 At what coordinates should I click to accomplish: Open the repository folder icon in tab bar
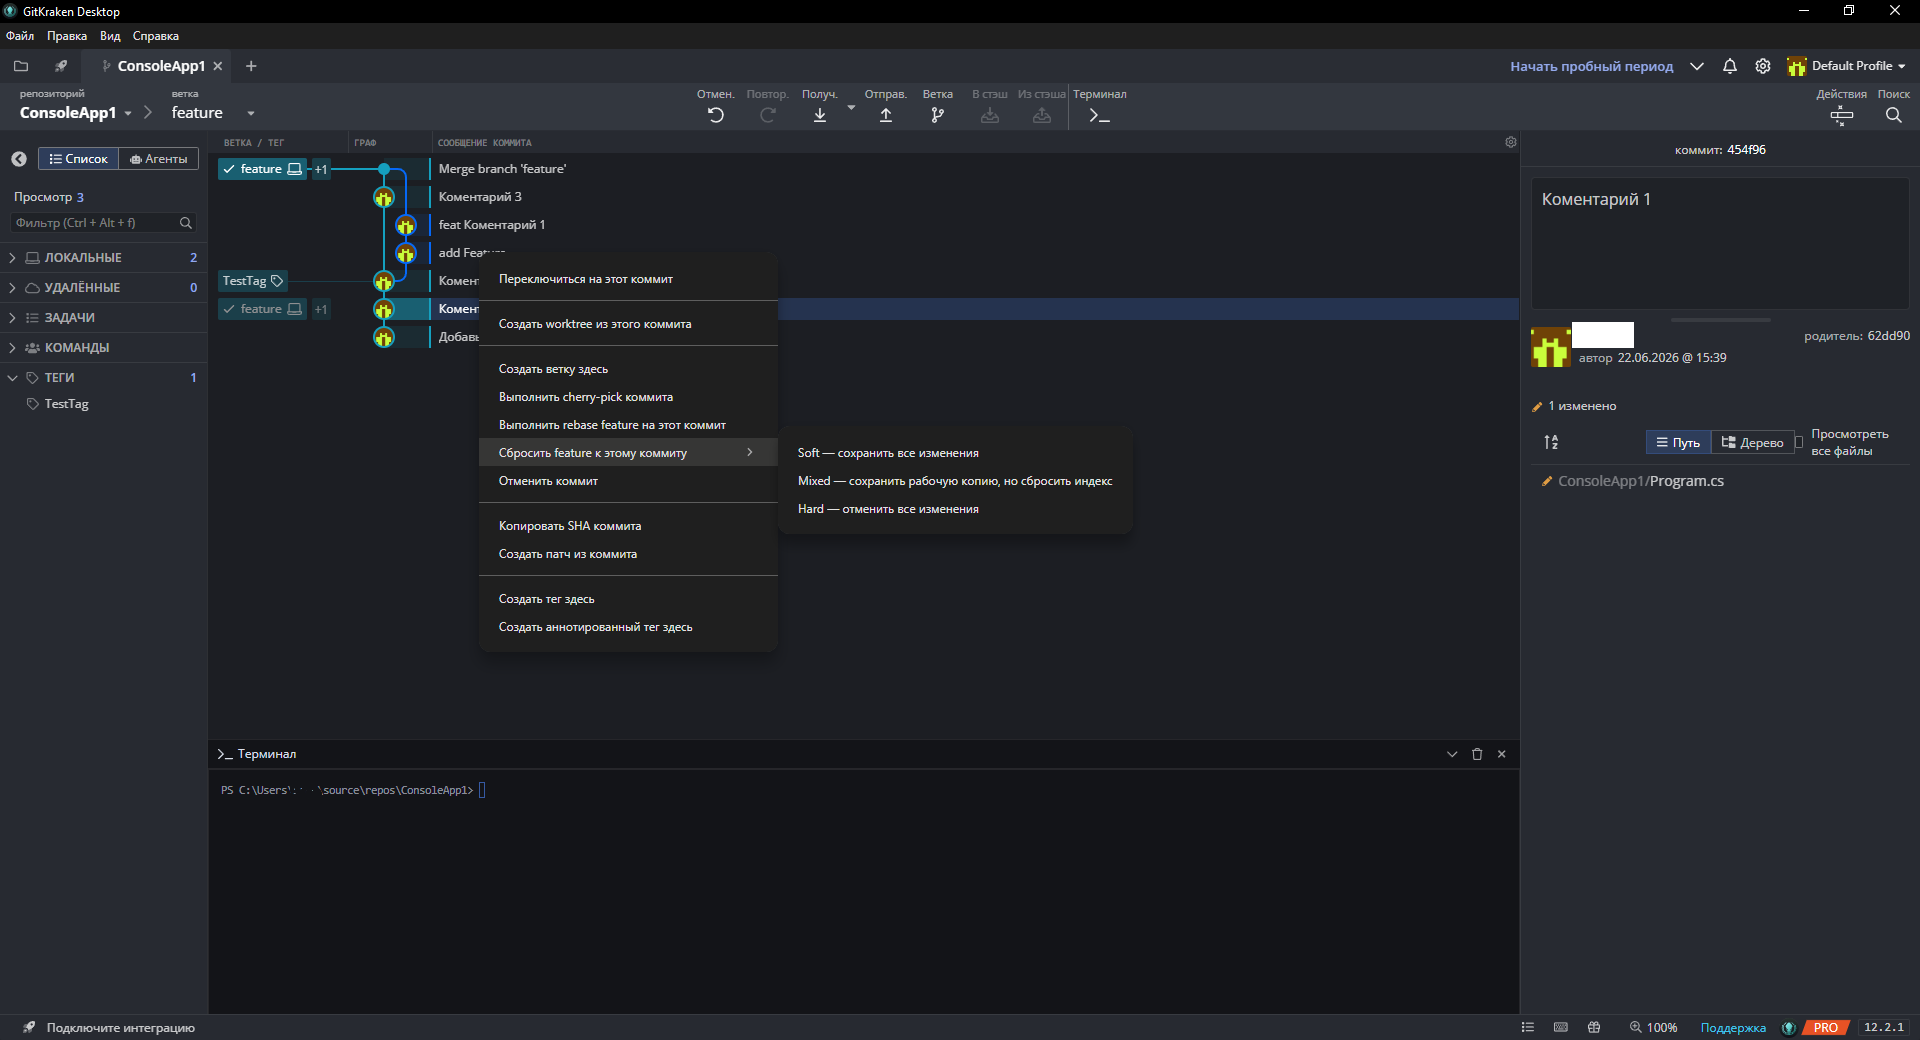pos(21,66)
